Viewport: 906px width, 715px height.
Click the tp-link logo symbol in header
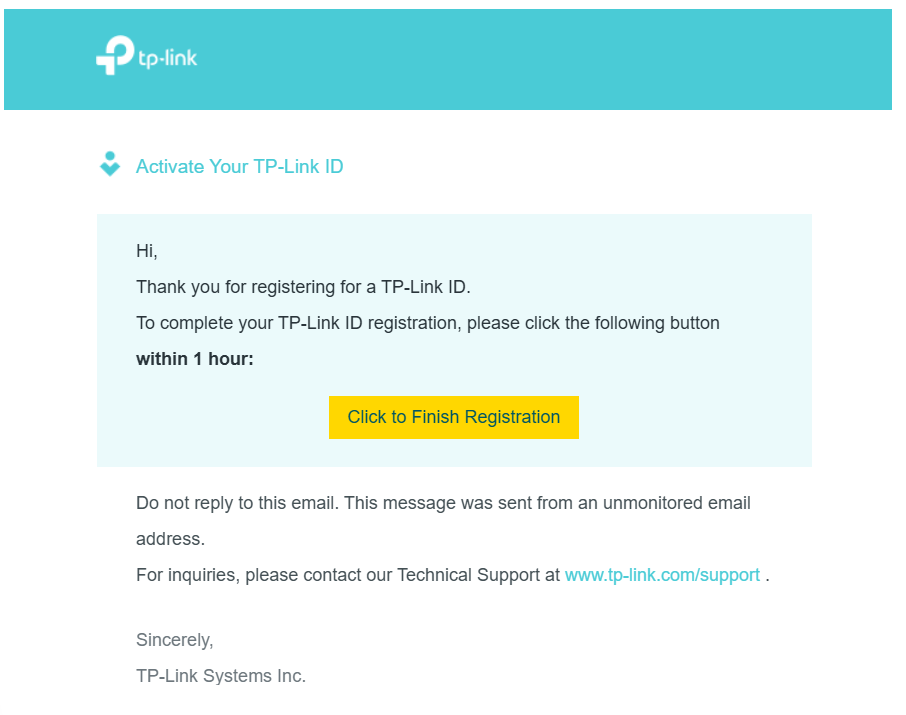[x=115, y=55]
